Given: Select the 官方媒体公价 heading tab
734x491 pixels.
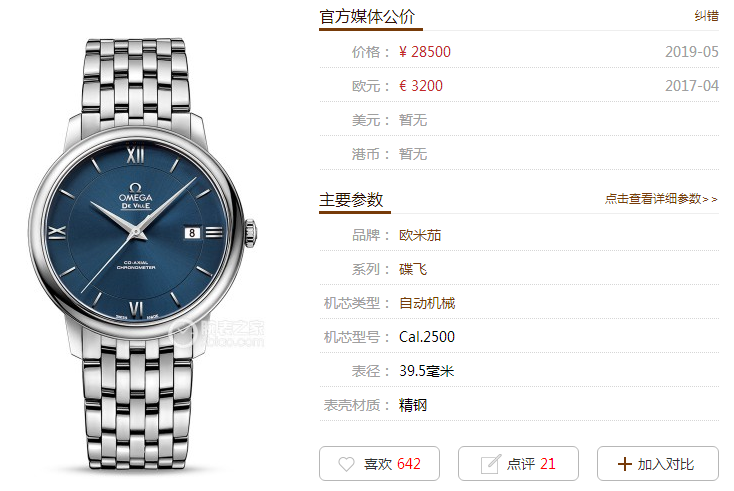Looking at the screenshot, I should click(367, 17).
